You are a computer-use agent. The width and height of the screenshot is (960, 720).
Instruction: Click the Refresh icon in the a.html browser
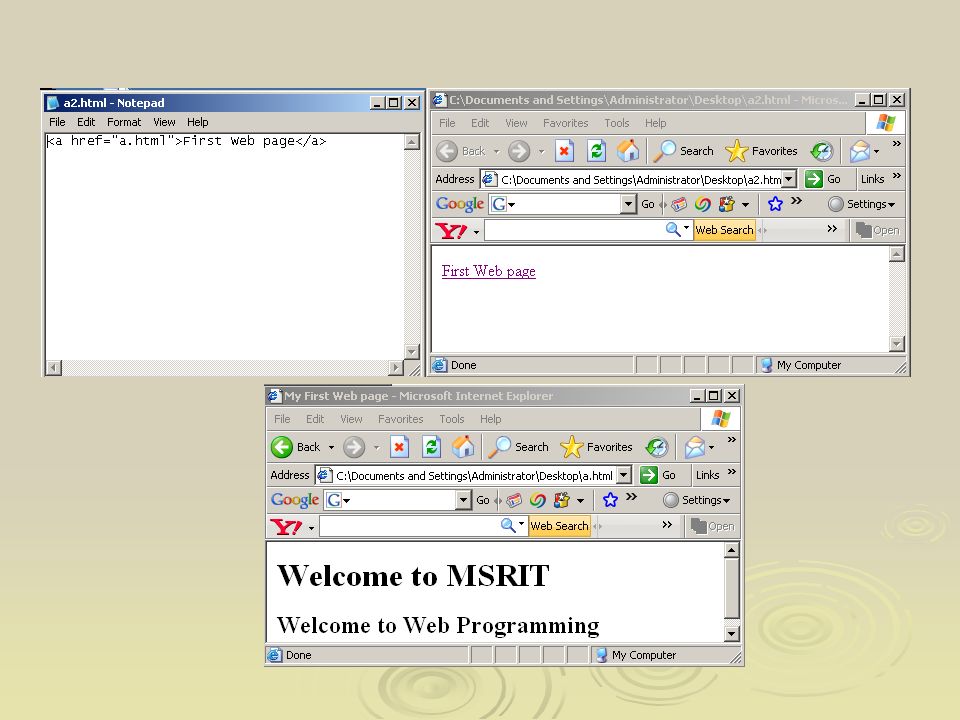tap(432, 447)
